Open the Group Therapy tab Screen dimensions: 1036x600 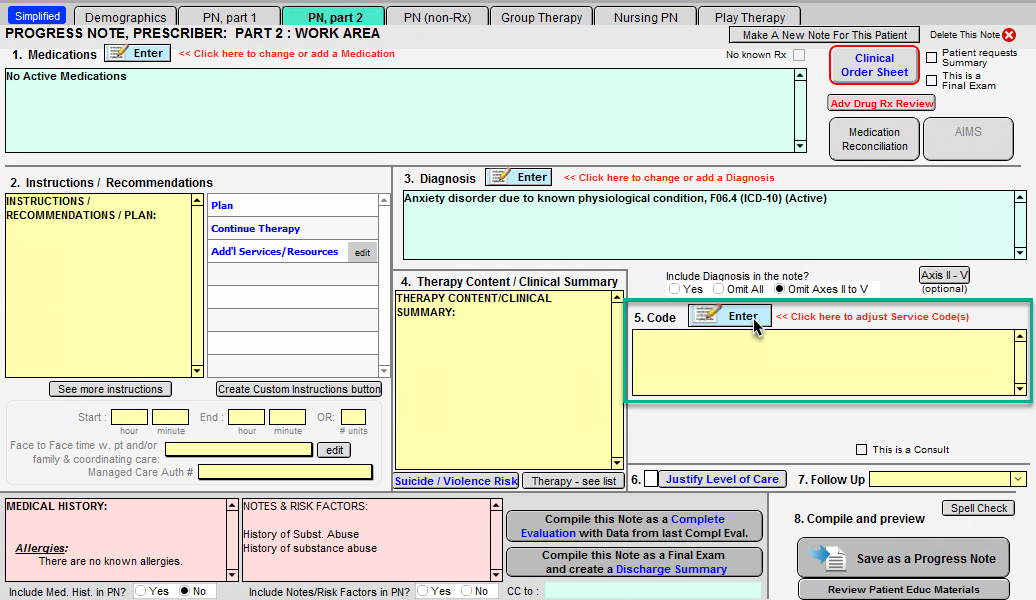[x=541, y=17]
